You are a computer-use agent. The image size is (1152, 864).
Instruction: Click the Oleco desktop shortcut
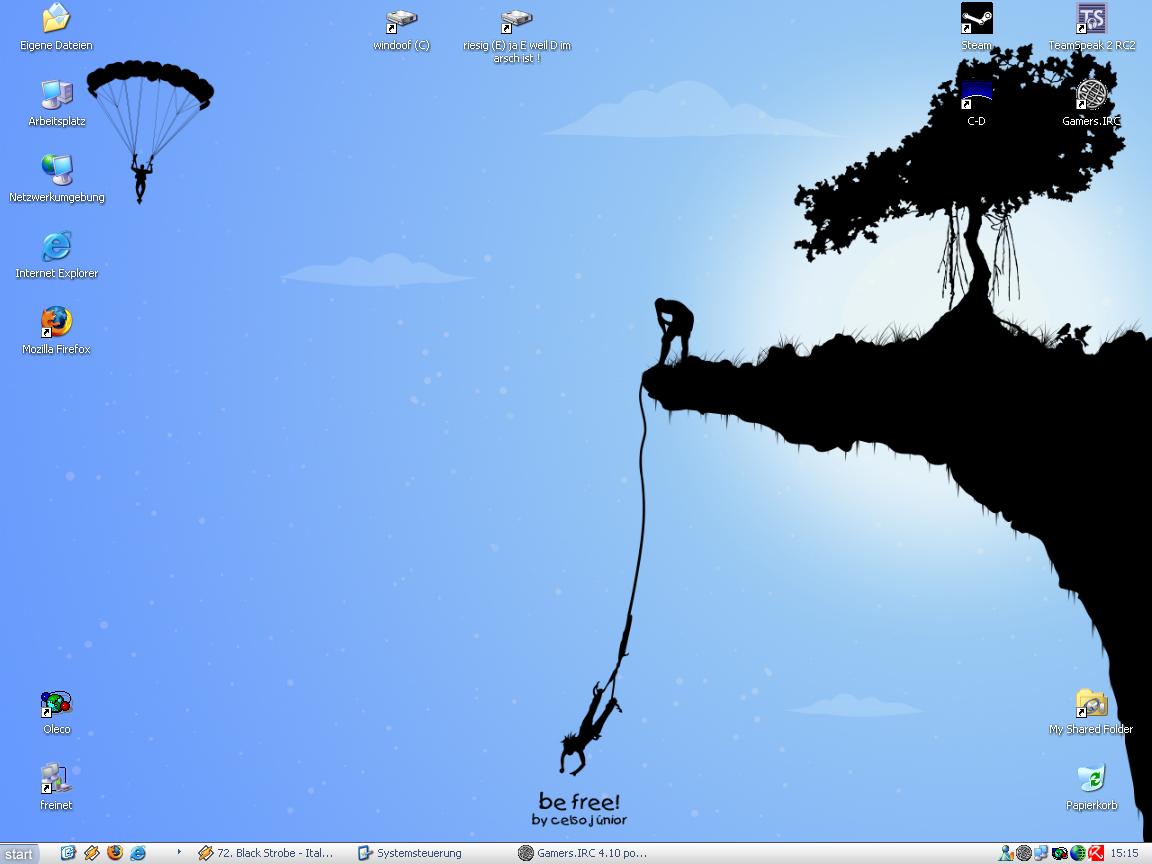click(x=57, y=705)
